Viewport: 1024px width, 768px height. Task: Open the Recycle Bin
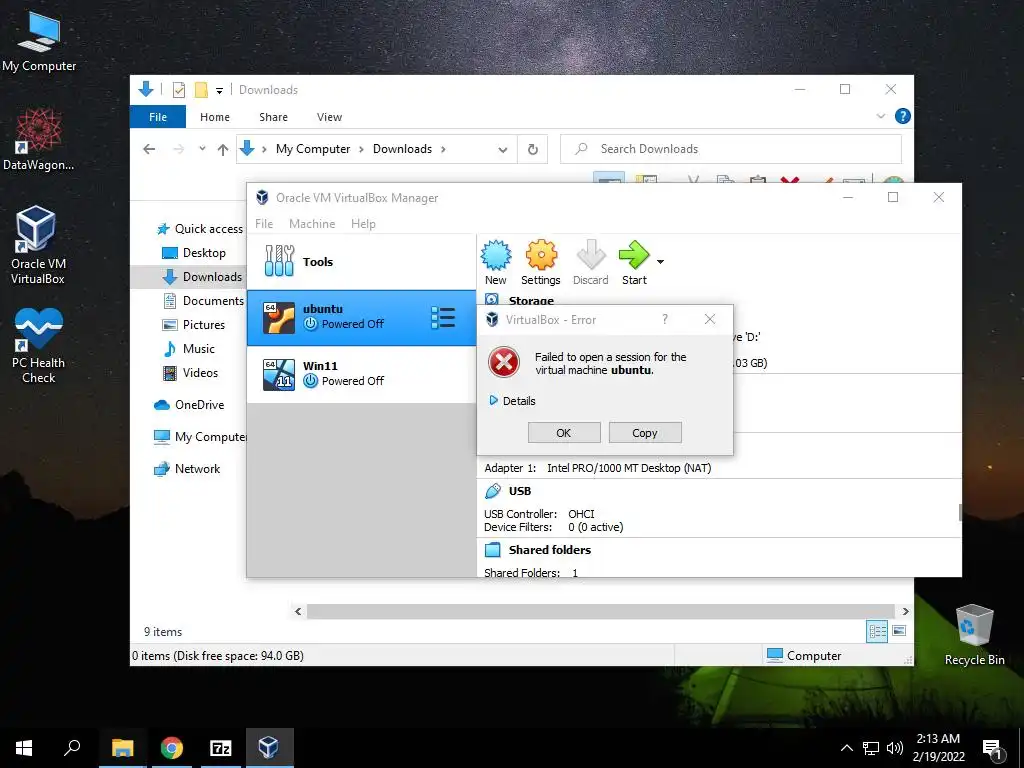974,635
